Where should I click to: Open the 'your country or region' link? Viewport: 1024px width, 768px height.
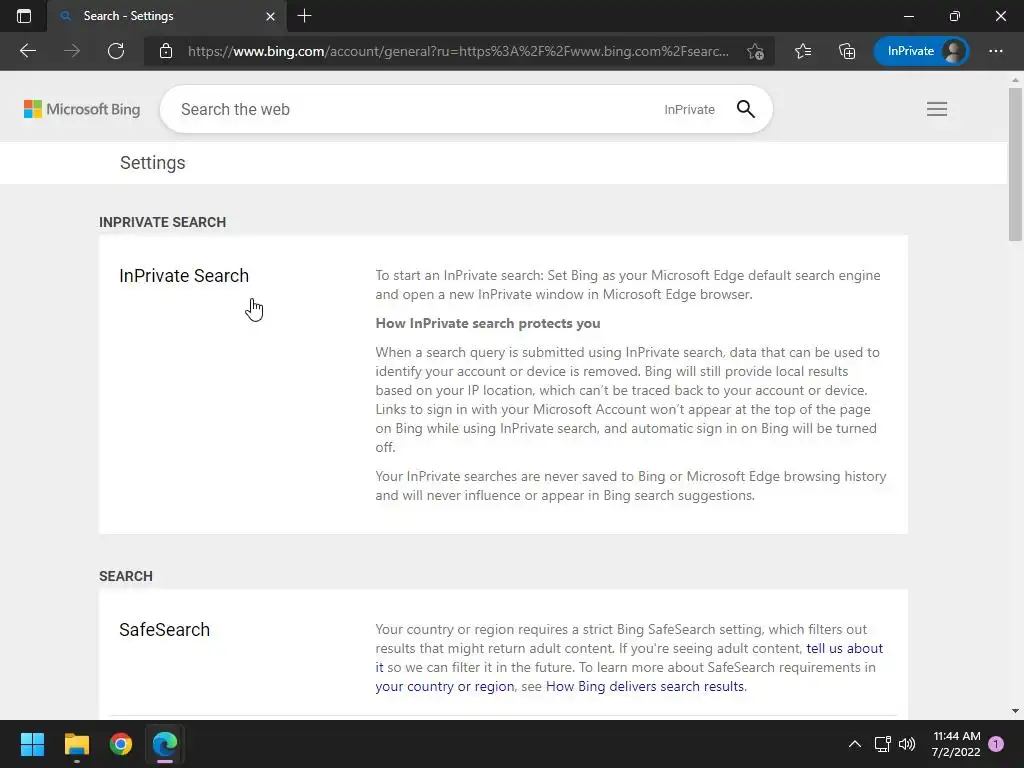click(x=444, y=686)
